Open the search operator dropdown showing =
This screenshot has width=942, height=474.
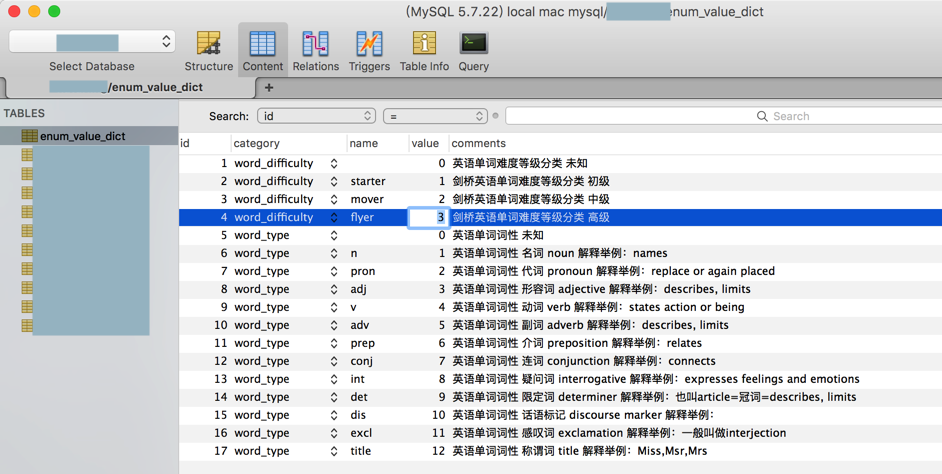[x=435, y=116]
